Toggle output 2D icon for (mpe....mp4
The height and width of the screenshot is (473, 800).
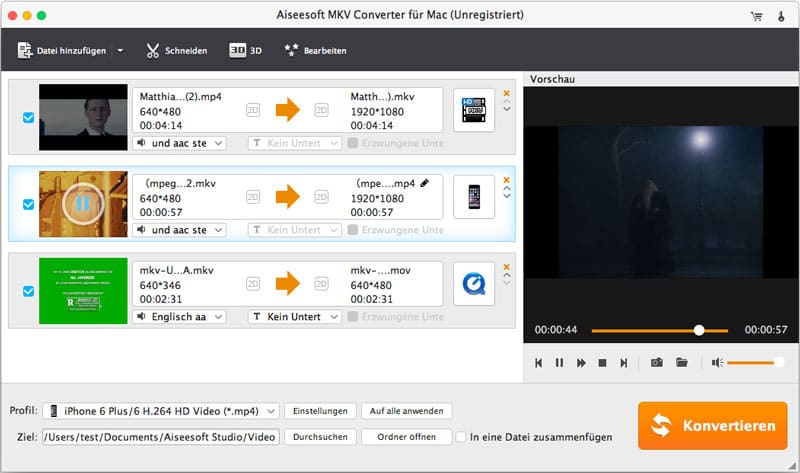tap(321, 197)
